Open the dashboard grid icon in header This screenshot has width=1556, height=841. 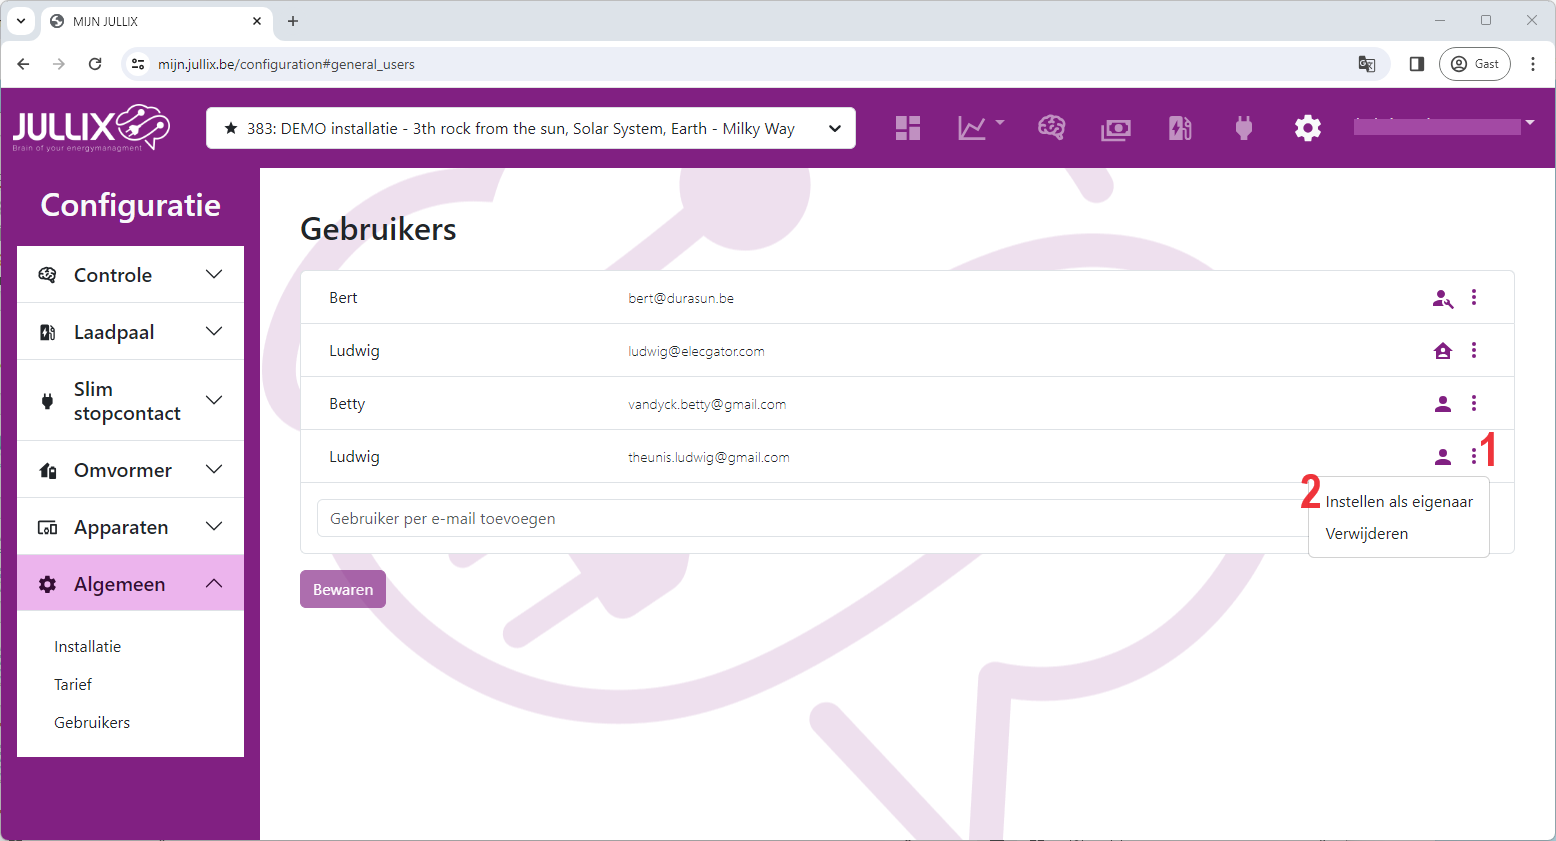(x=907, y=128)
